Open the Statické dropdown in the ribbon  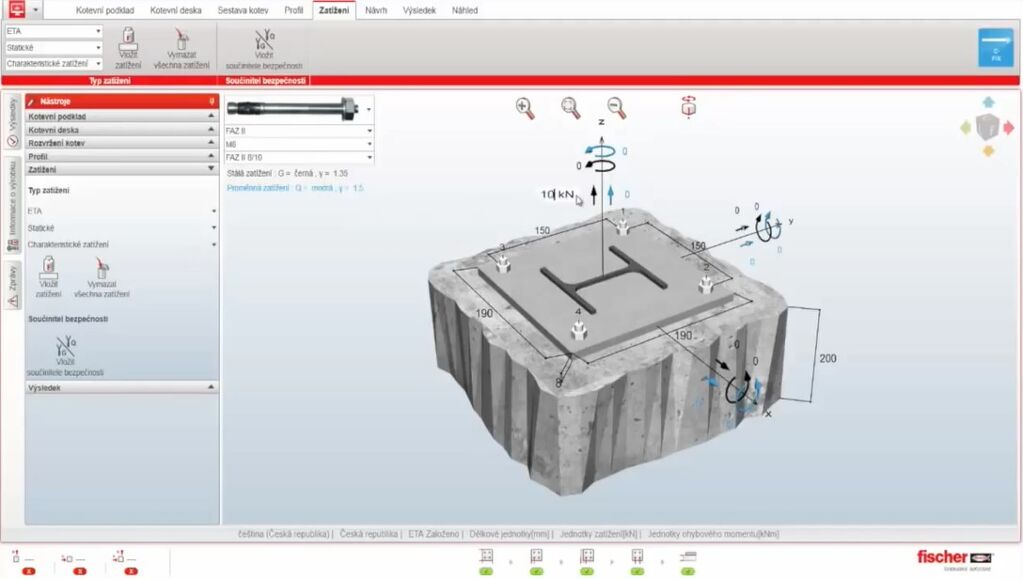(53, 48)
